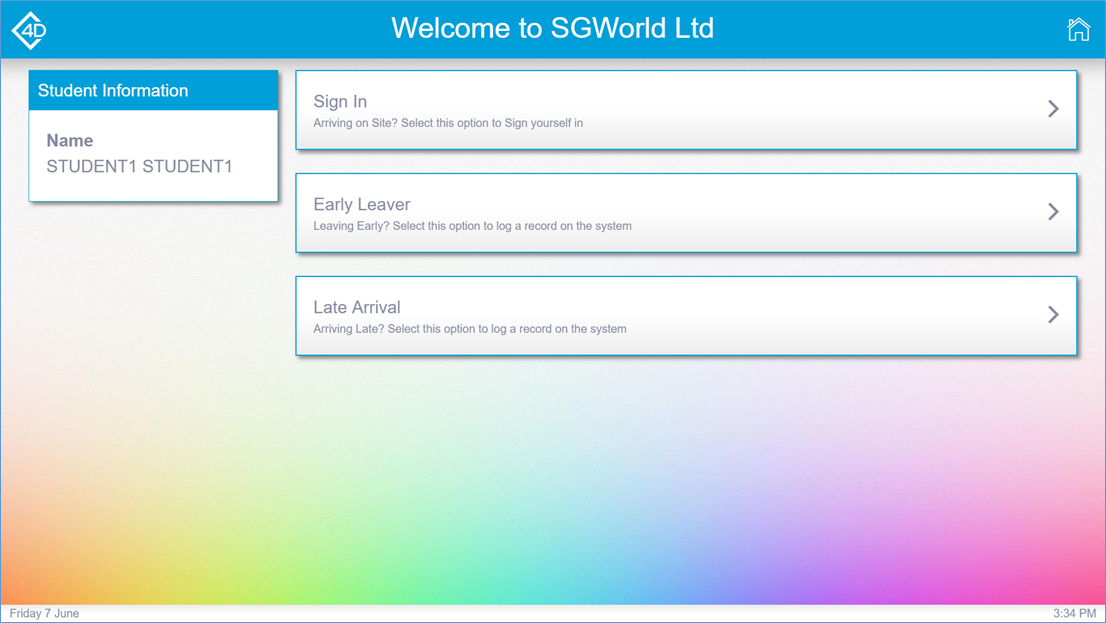The image size is (1106, 623).
Task: Click the Welcome to SGWorld Ltd title
Action: coord(553,28)
